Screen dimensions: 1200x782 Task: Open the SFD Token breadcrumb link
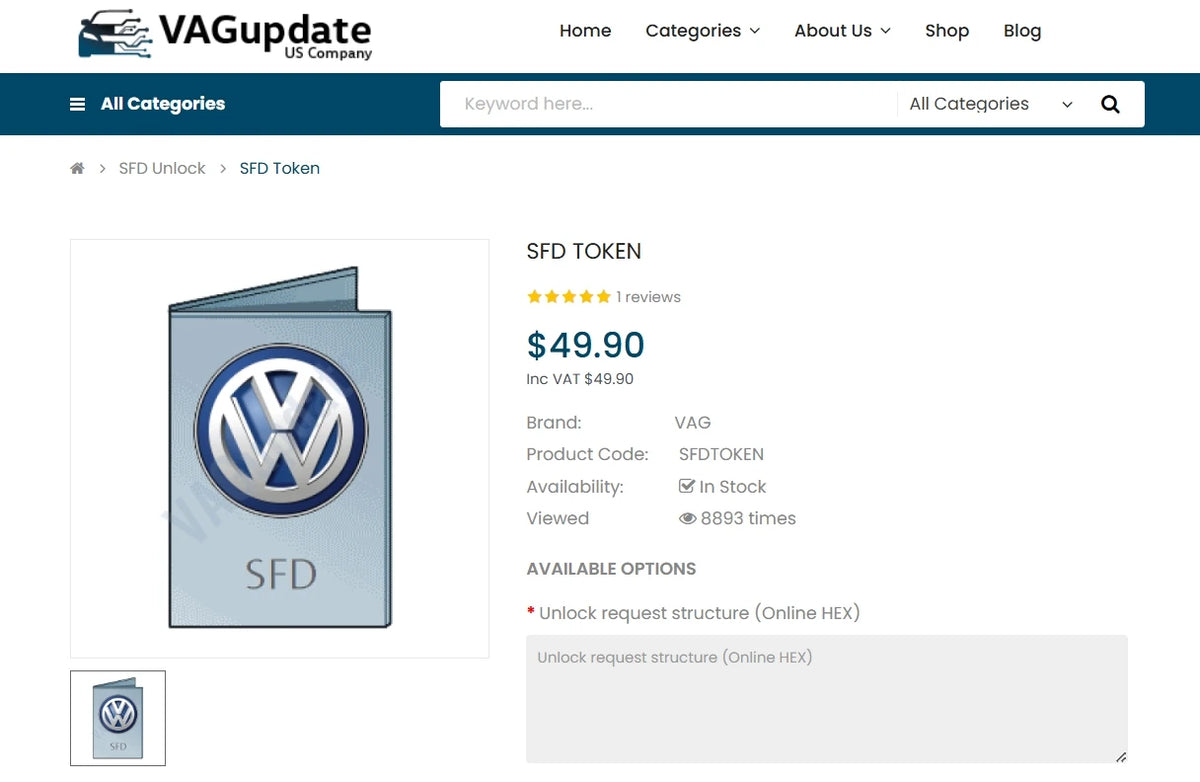coord(280,168)
